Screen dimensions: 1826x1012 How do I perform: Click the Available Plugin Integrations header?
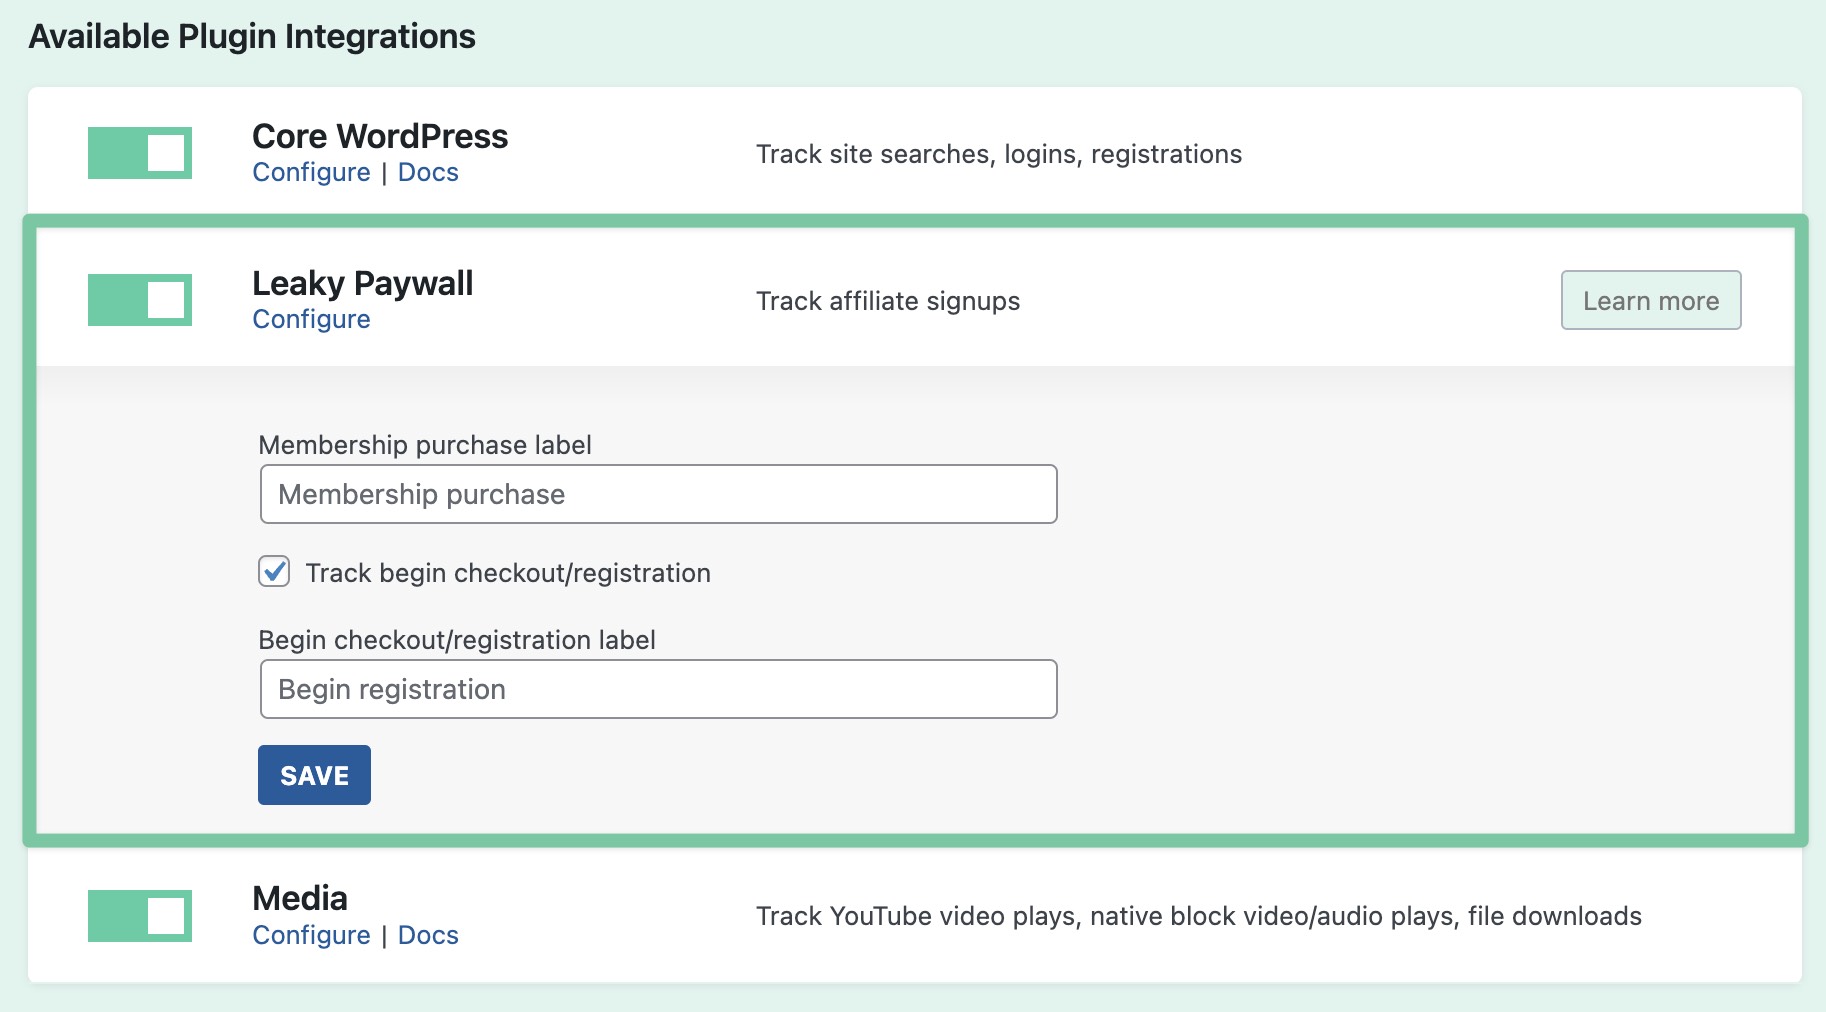click(x=252, y=36)
